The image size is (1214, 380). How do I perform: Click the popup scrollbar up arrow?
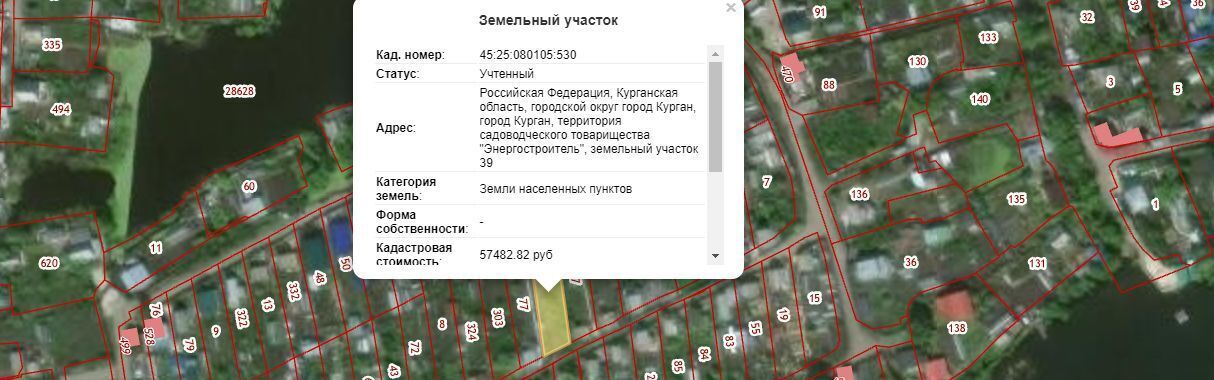(715, 53)
